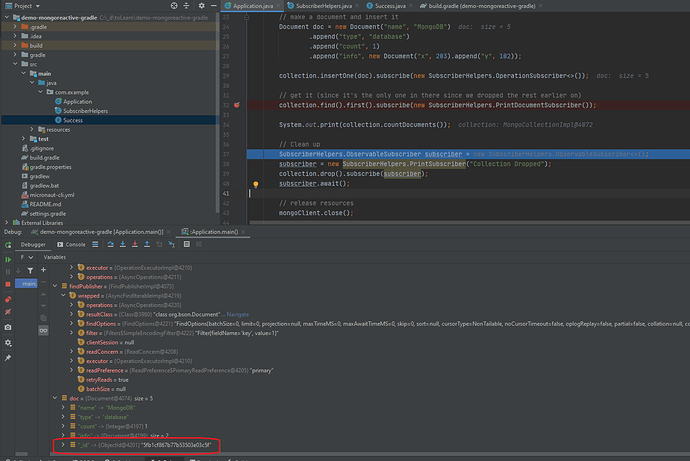Click the yellow lightbulb intention icon
Image resolution: width=690 pixels, height=461 pixels.
(256, 185)
